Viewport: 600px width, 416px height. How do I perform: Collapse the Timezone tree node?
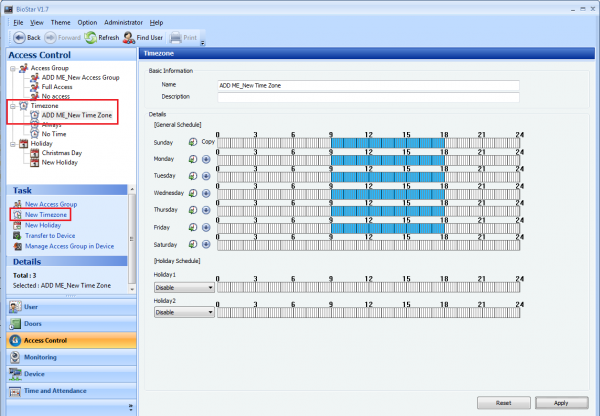[x=12, y=105]
